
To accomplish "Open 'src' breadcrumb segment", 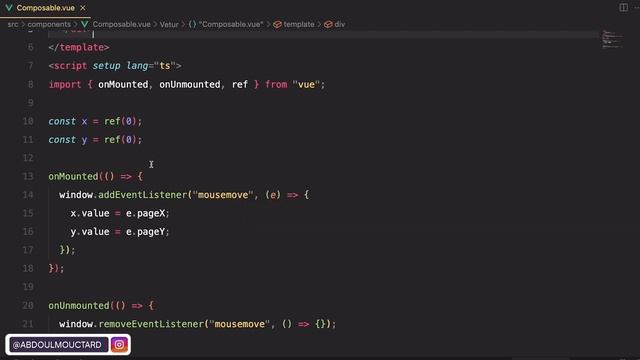I will point(13,24).
